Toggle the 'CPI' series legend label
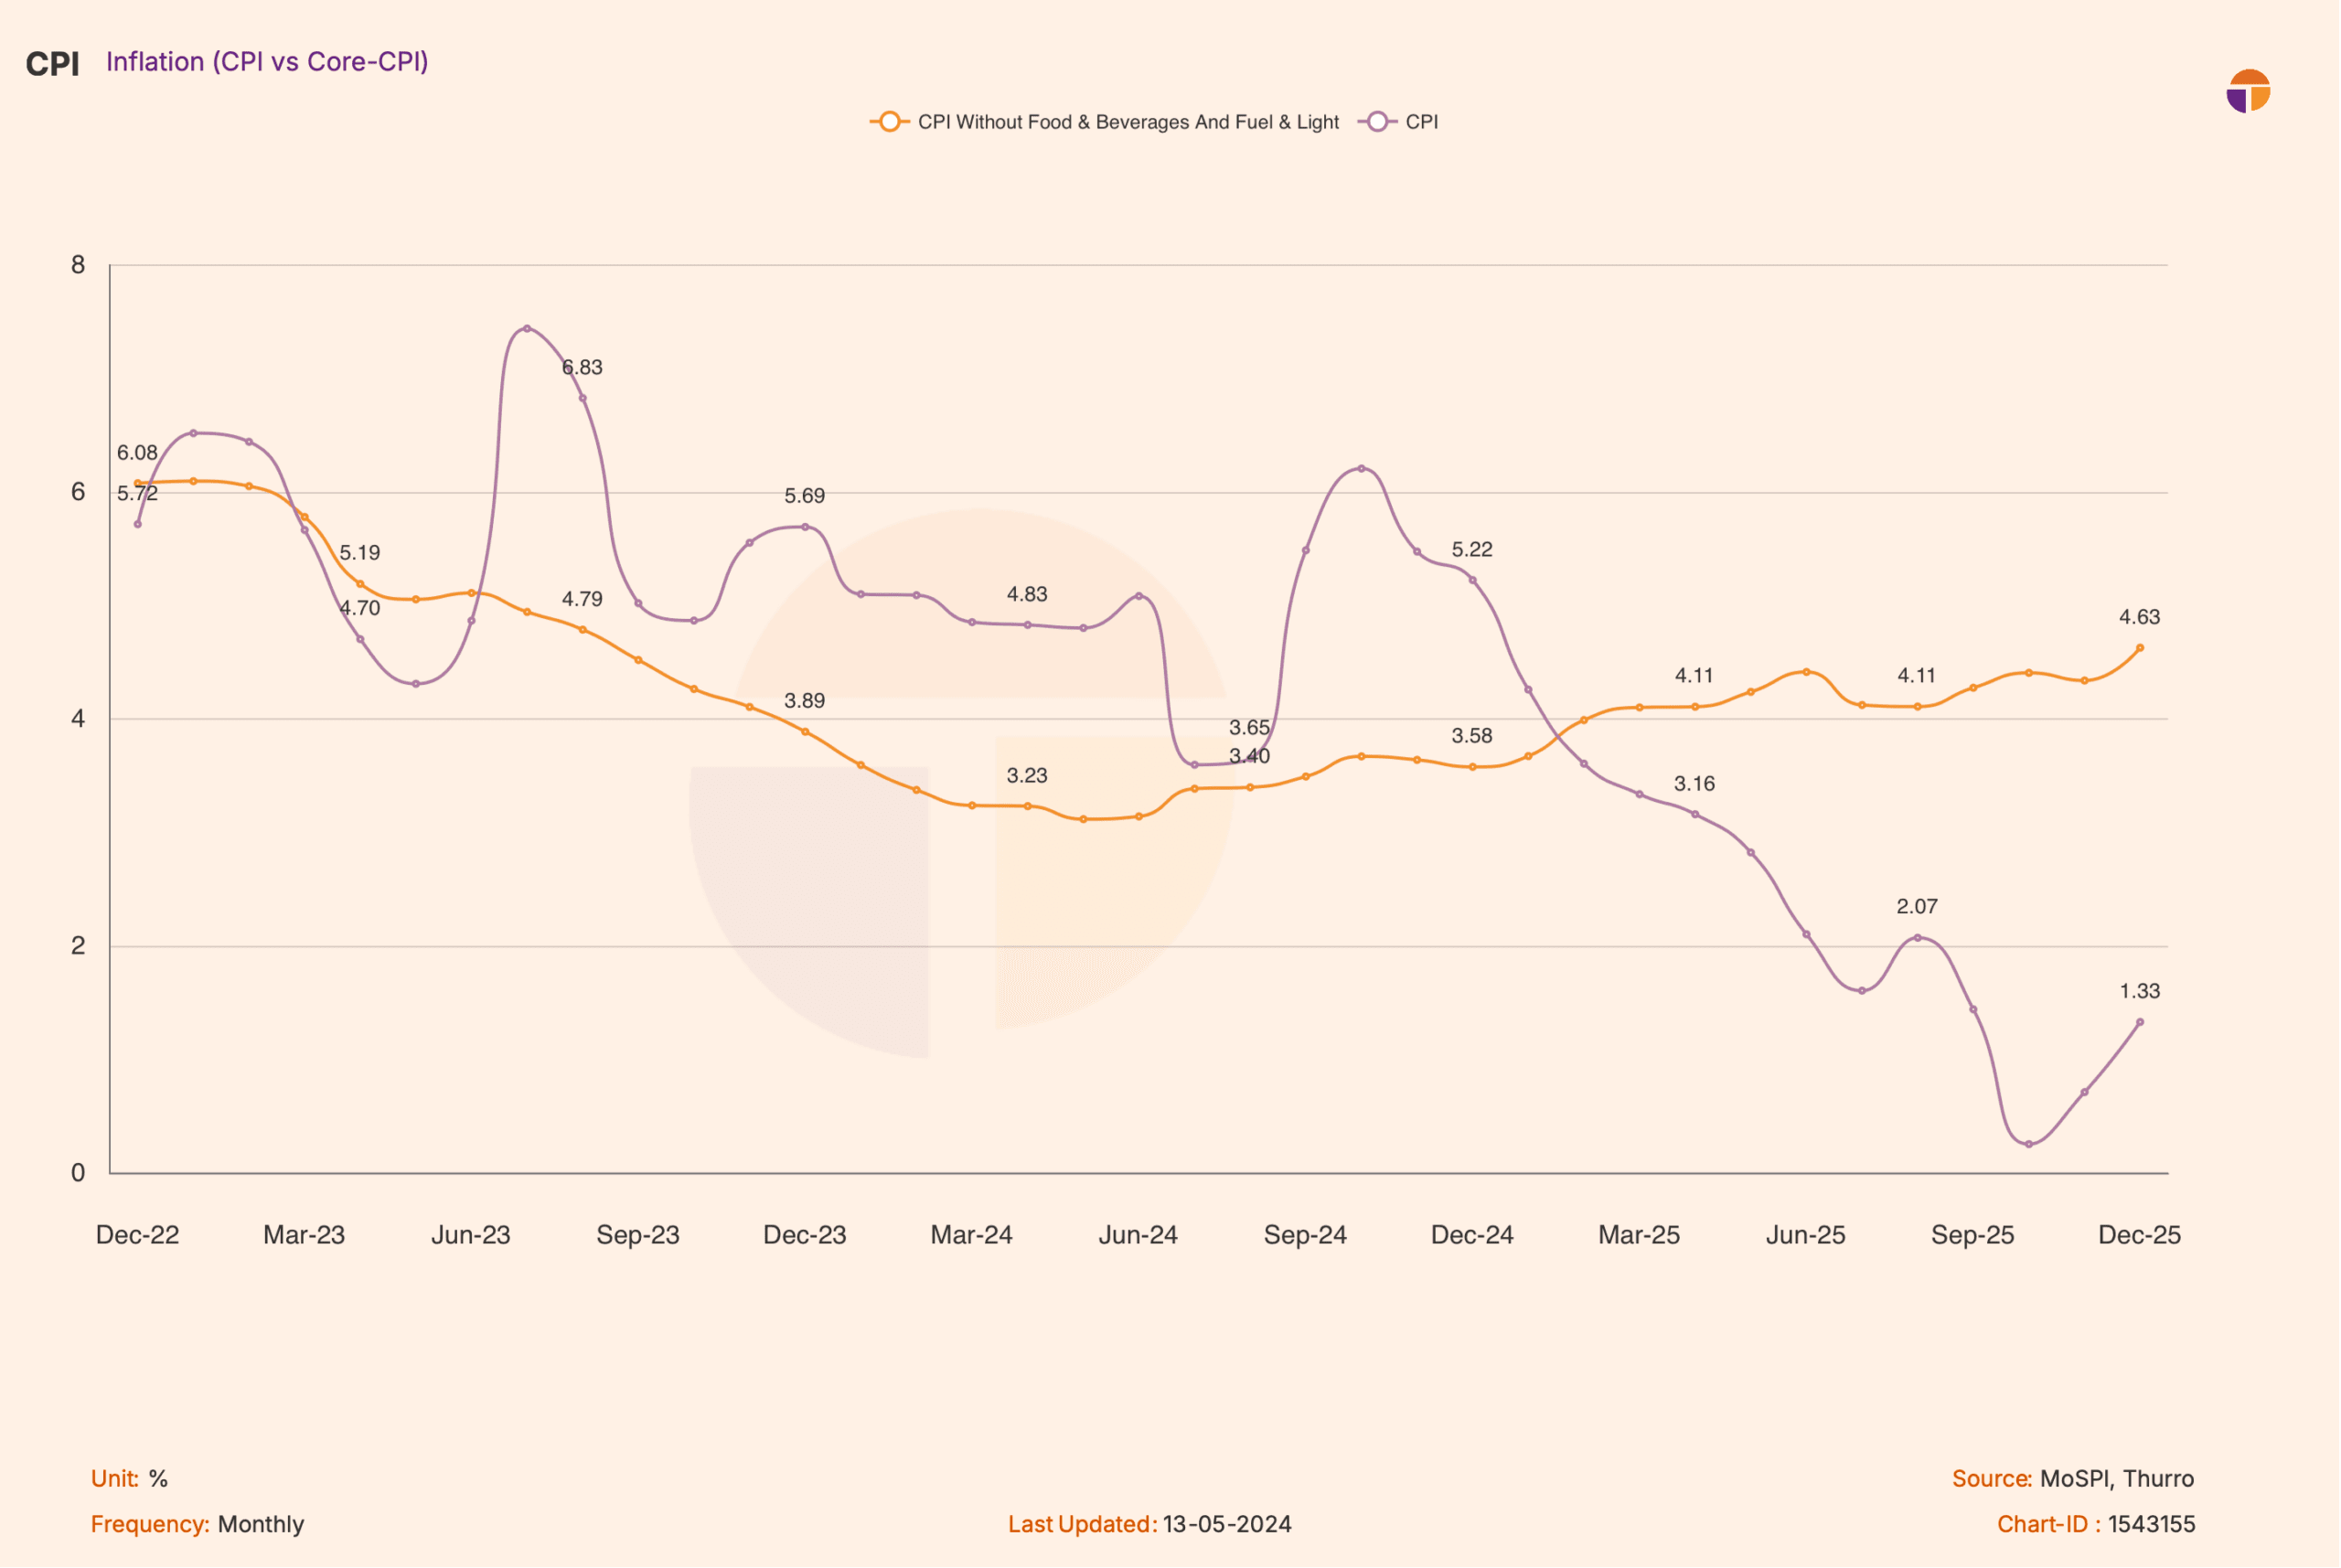Screen dimensions: 2341x1568 point(1422,122)
